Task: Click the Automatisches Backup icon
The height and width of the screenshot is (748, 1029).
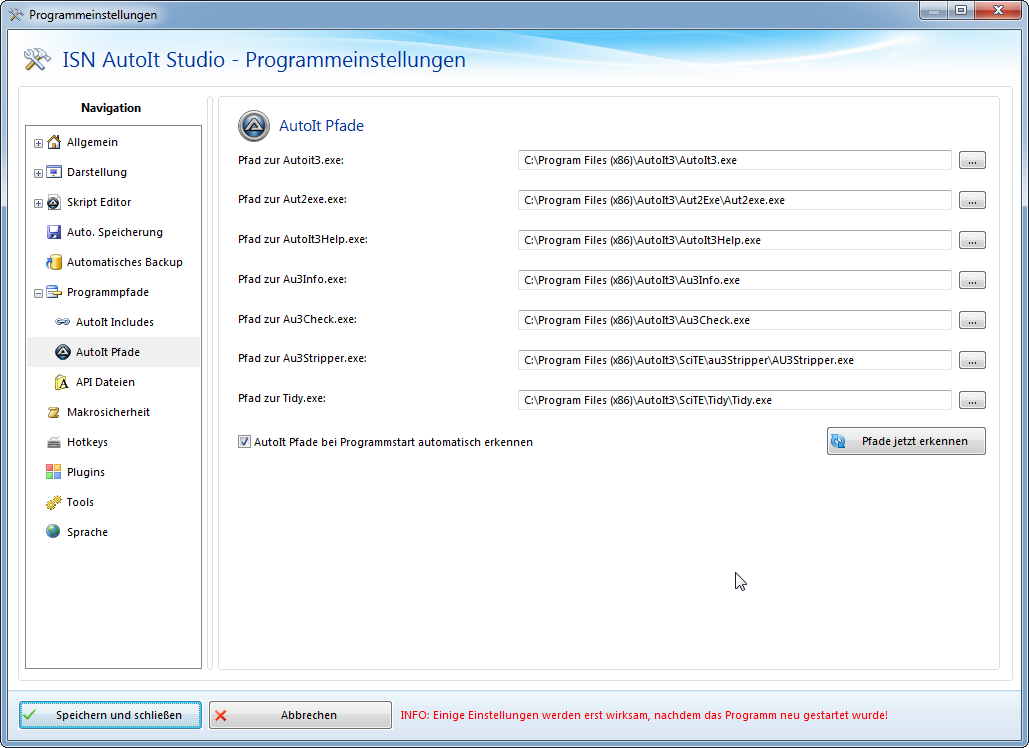Action: point(54,262)
